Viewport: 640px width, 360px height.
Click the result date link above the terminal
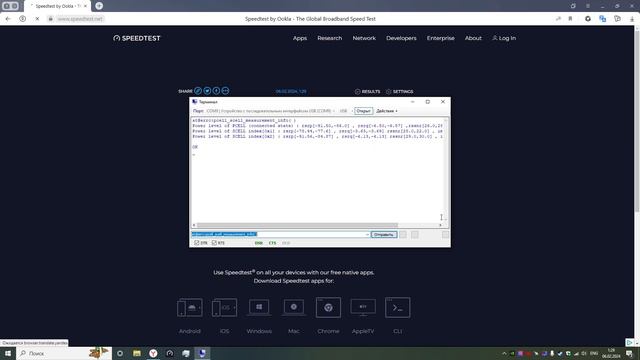pos(291,91)
